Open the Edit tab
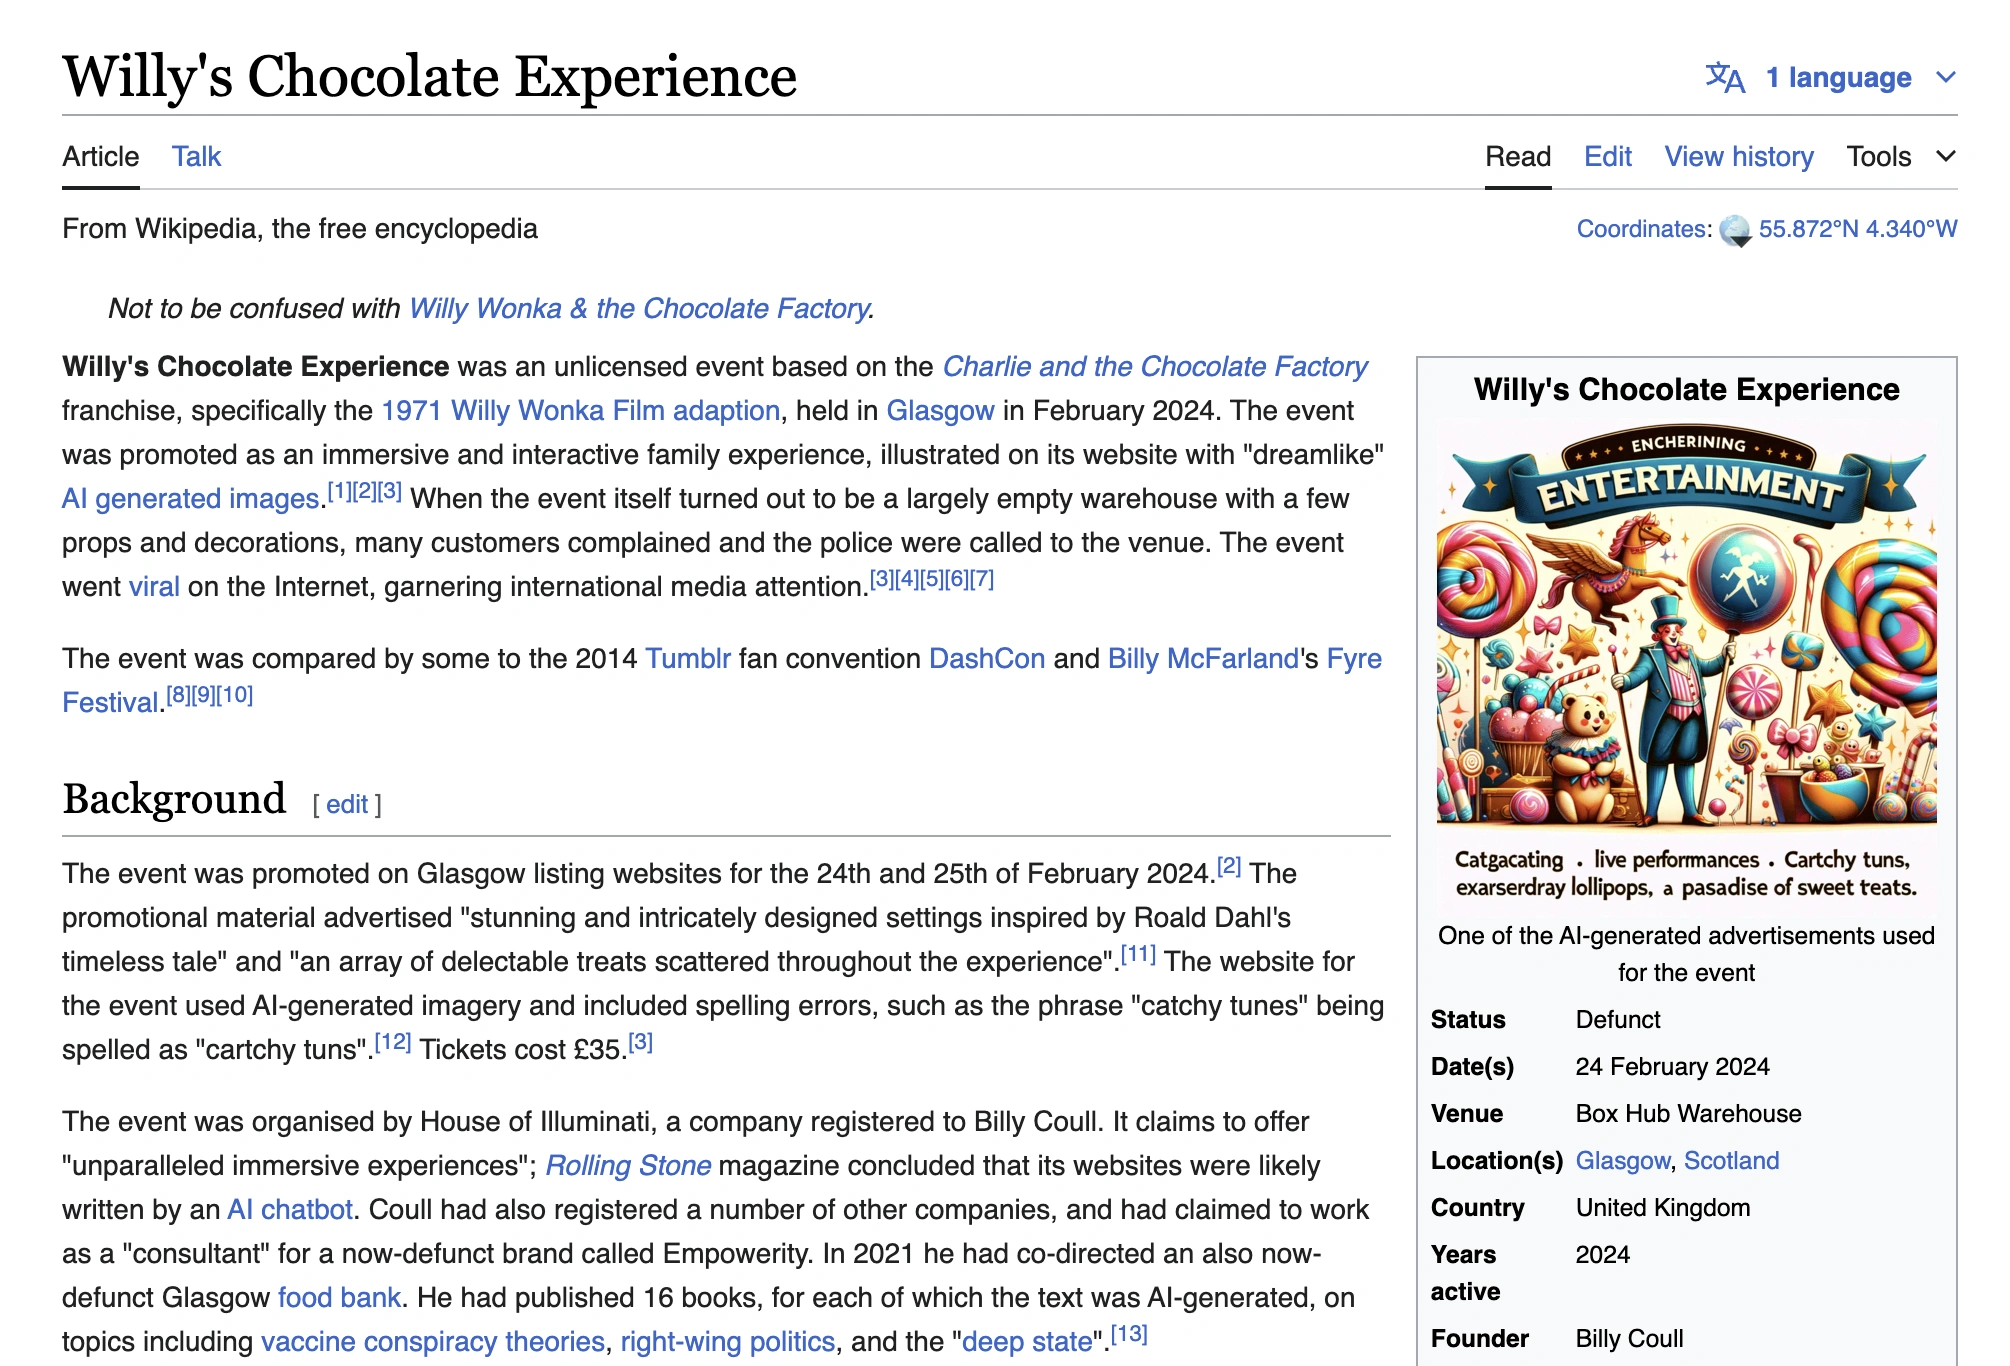The image size is (2010, 1366). tap(1607, 156)
